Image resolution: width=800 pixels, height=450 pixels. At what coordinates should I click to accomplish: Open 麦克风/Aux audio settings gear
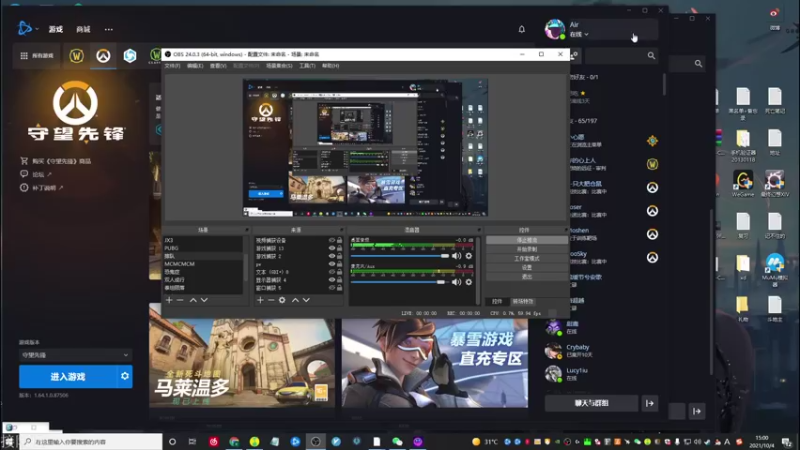pos(468,283)
